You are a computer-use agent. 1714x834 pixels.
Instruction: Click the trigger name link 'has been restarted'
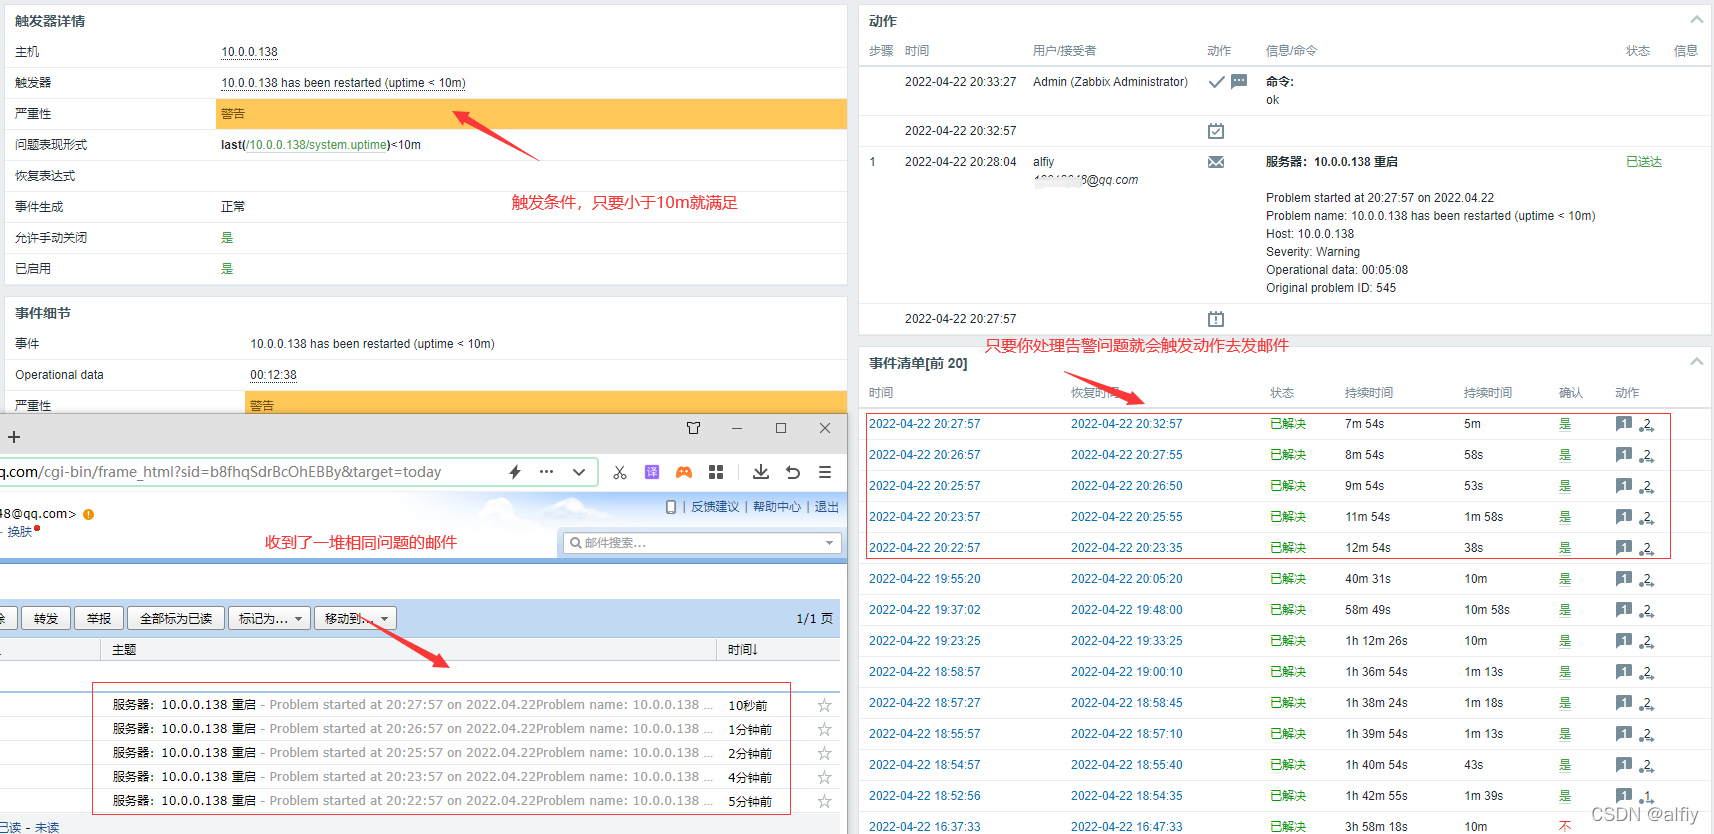point(343,83)
